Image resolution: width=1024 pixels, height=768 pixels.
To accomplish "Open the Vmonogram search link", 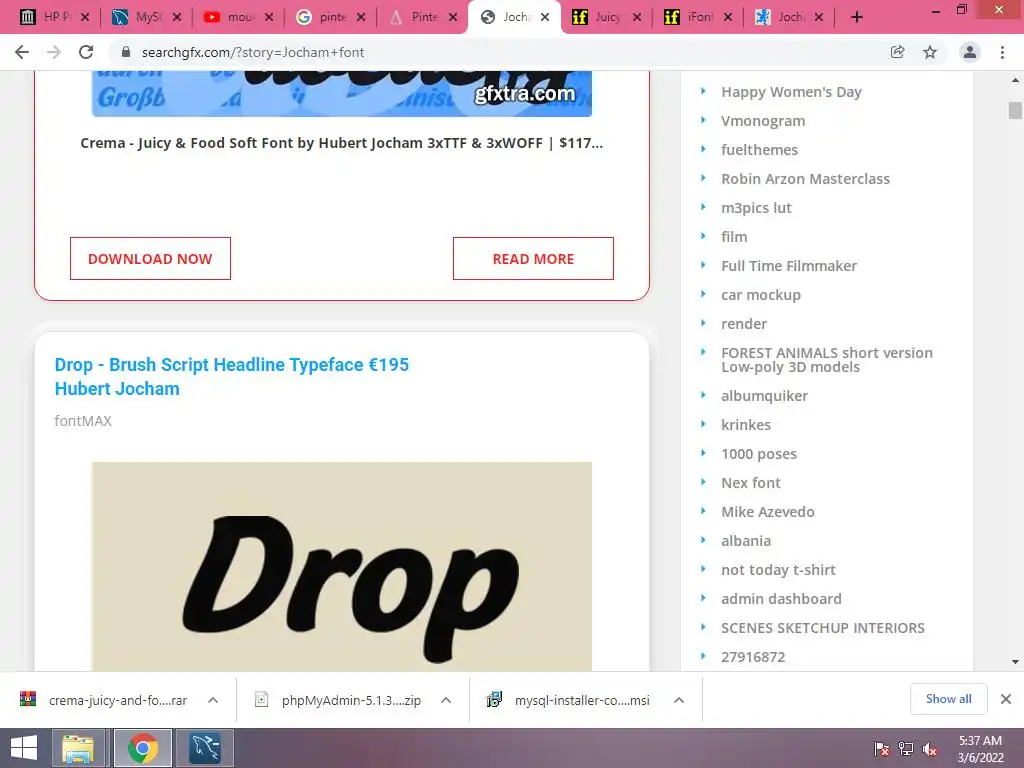I will click(x=763, y=121).
